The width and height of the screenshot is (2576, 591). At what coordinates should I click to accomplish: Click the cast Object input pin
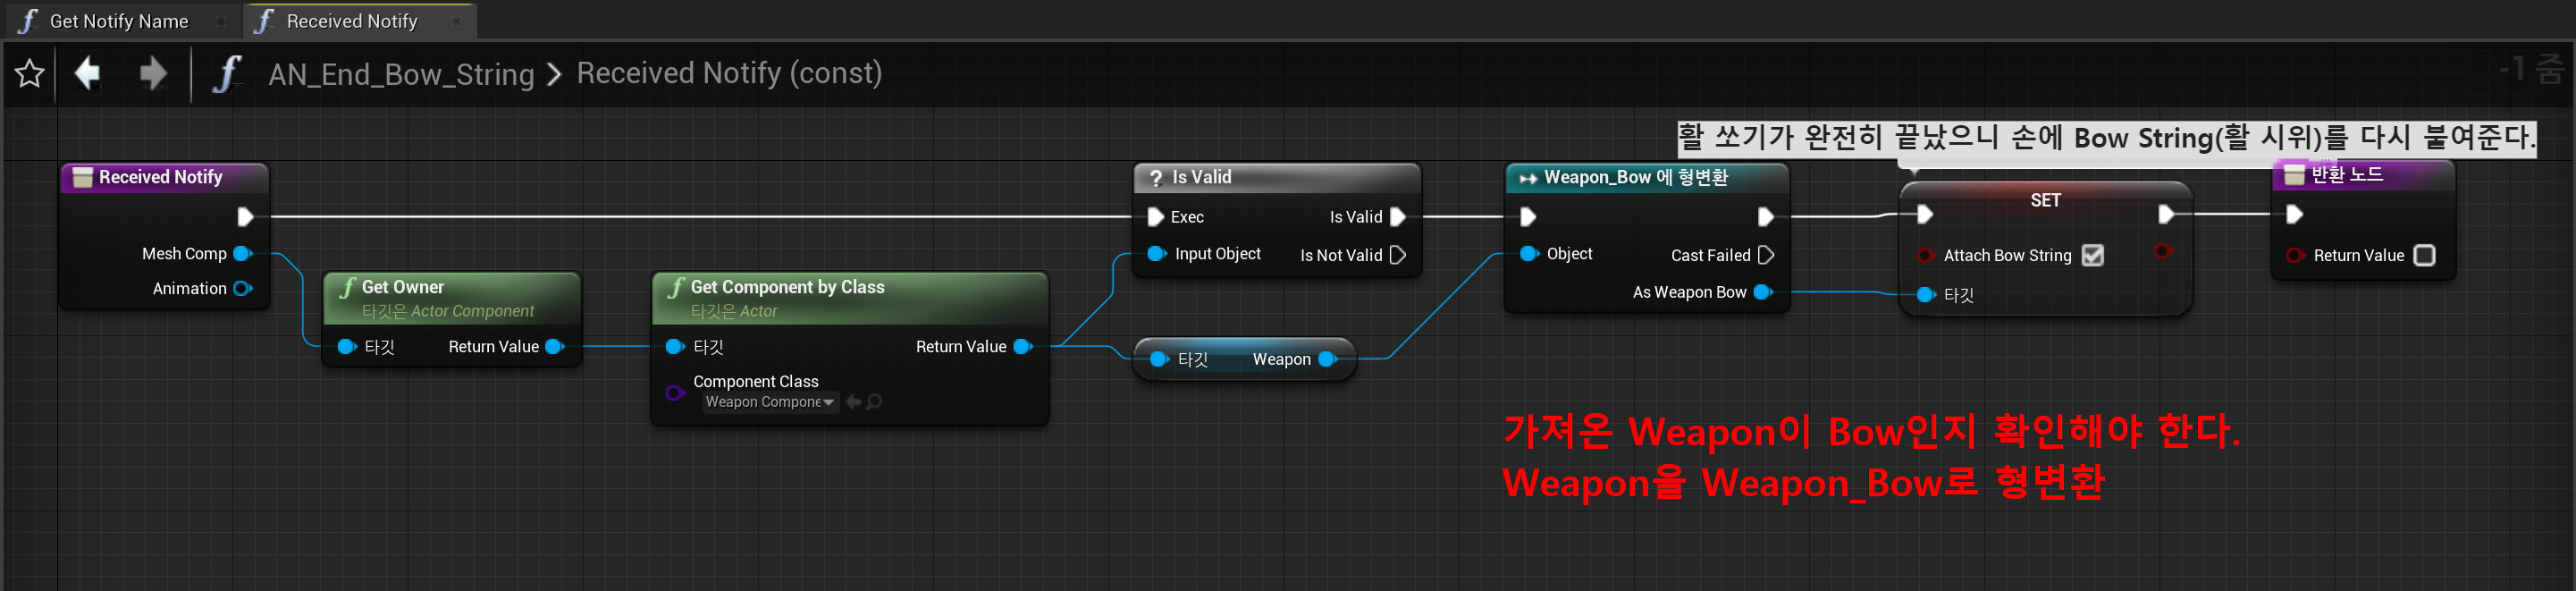tap(1529, 254)
